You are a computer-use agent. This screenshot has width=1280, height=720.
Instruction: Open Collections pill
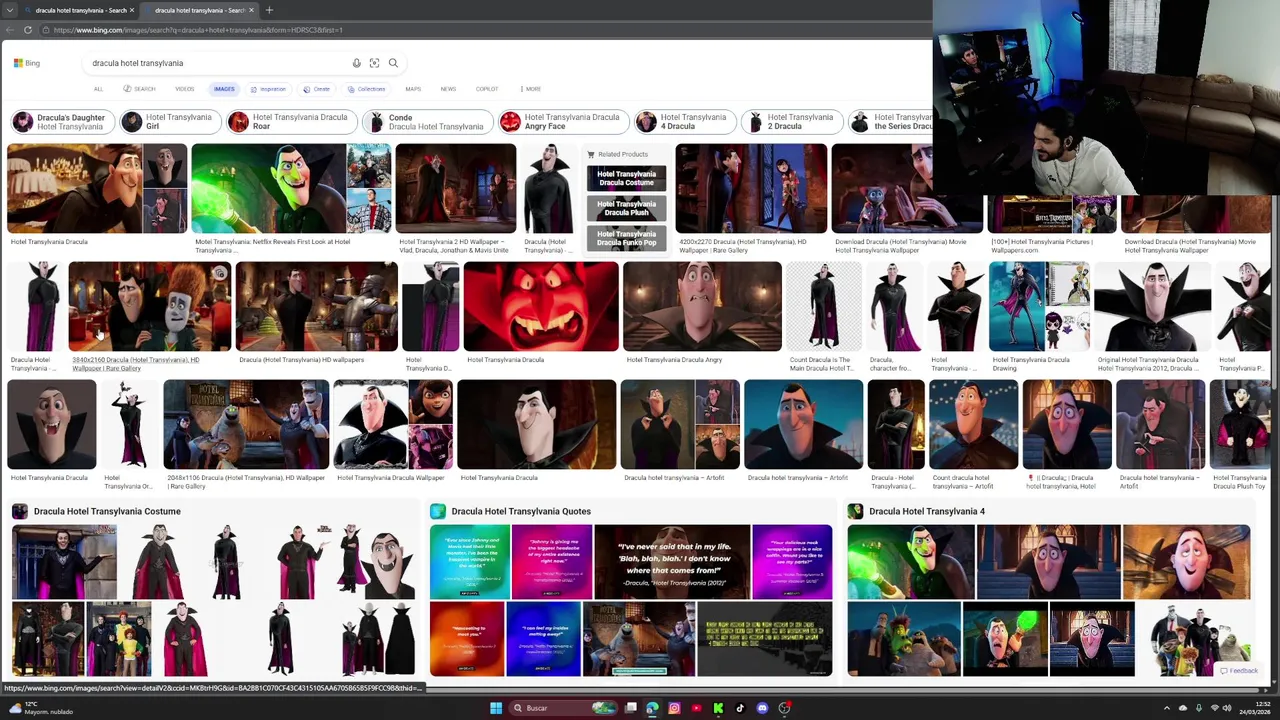[x=366, y=89]
